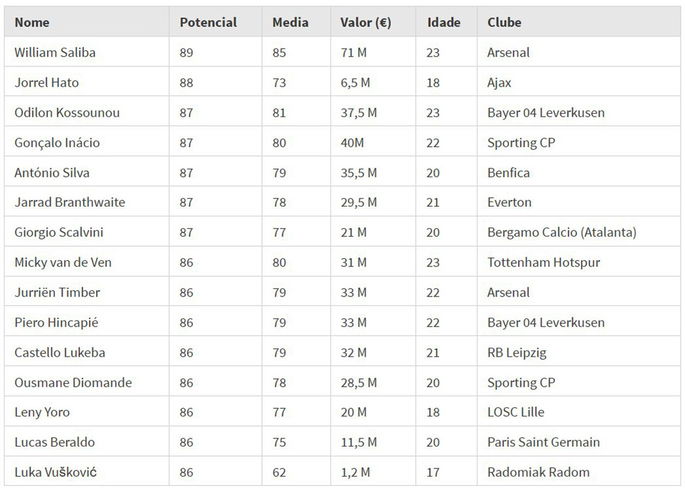The height and width of the screenshot is (491, 685).
Task: Click the Jorrel Hato name cell
Action: pyautogui.click(x=45, y=82)
